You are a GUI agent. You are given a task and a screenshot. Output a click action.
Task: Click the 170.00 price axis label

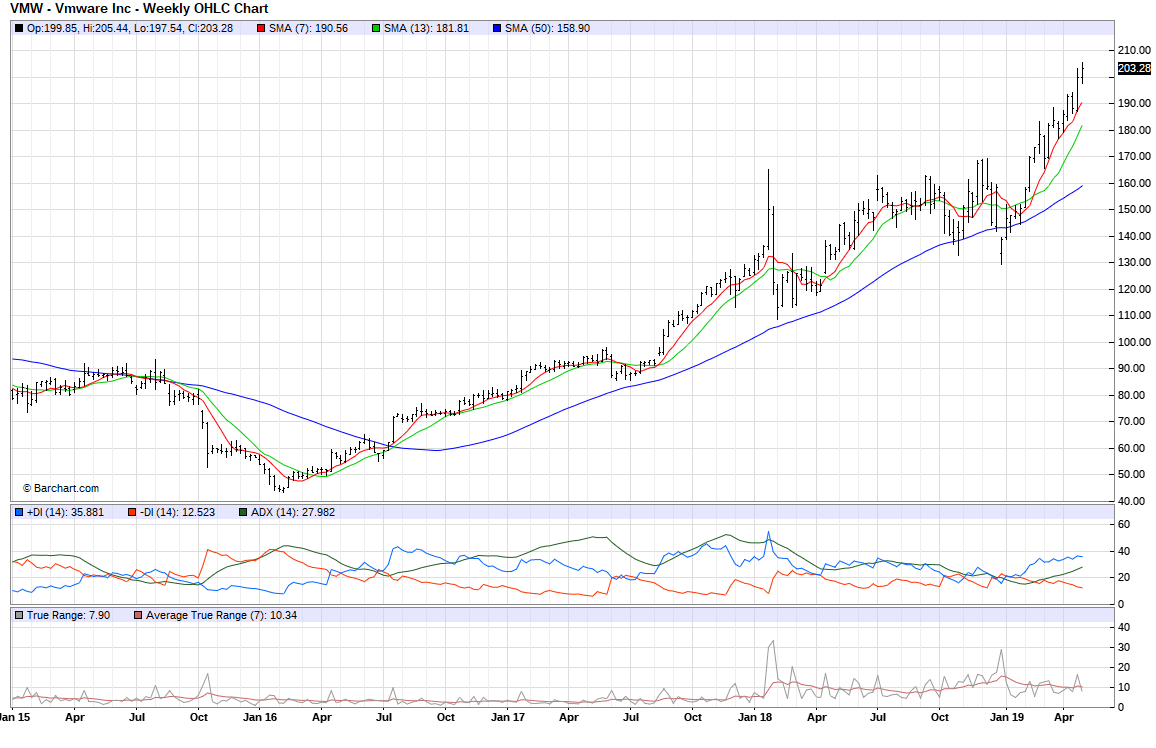pos(1134,156)
